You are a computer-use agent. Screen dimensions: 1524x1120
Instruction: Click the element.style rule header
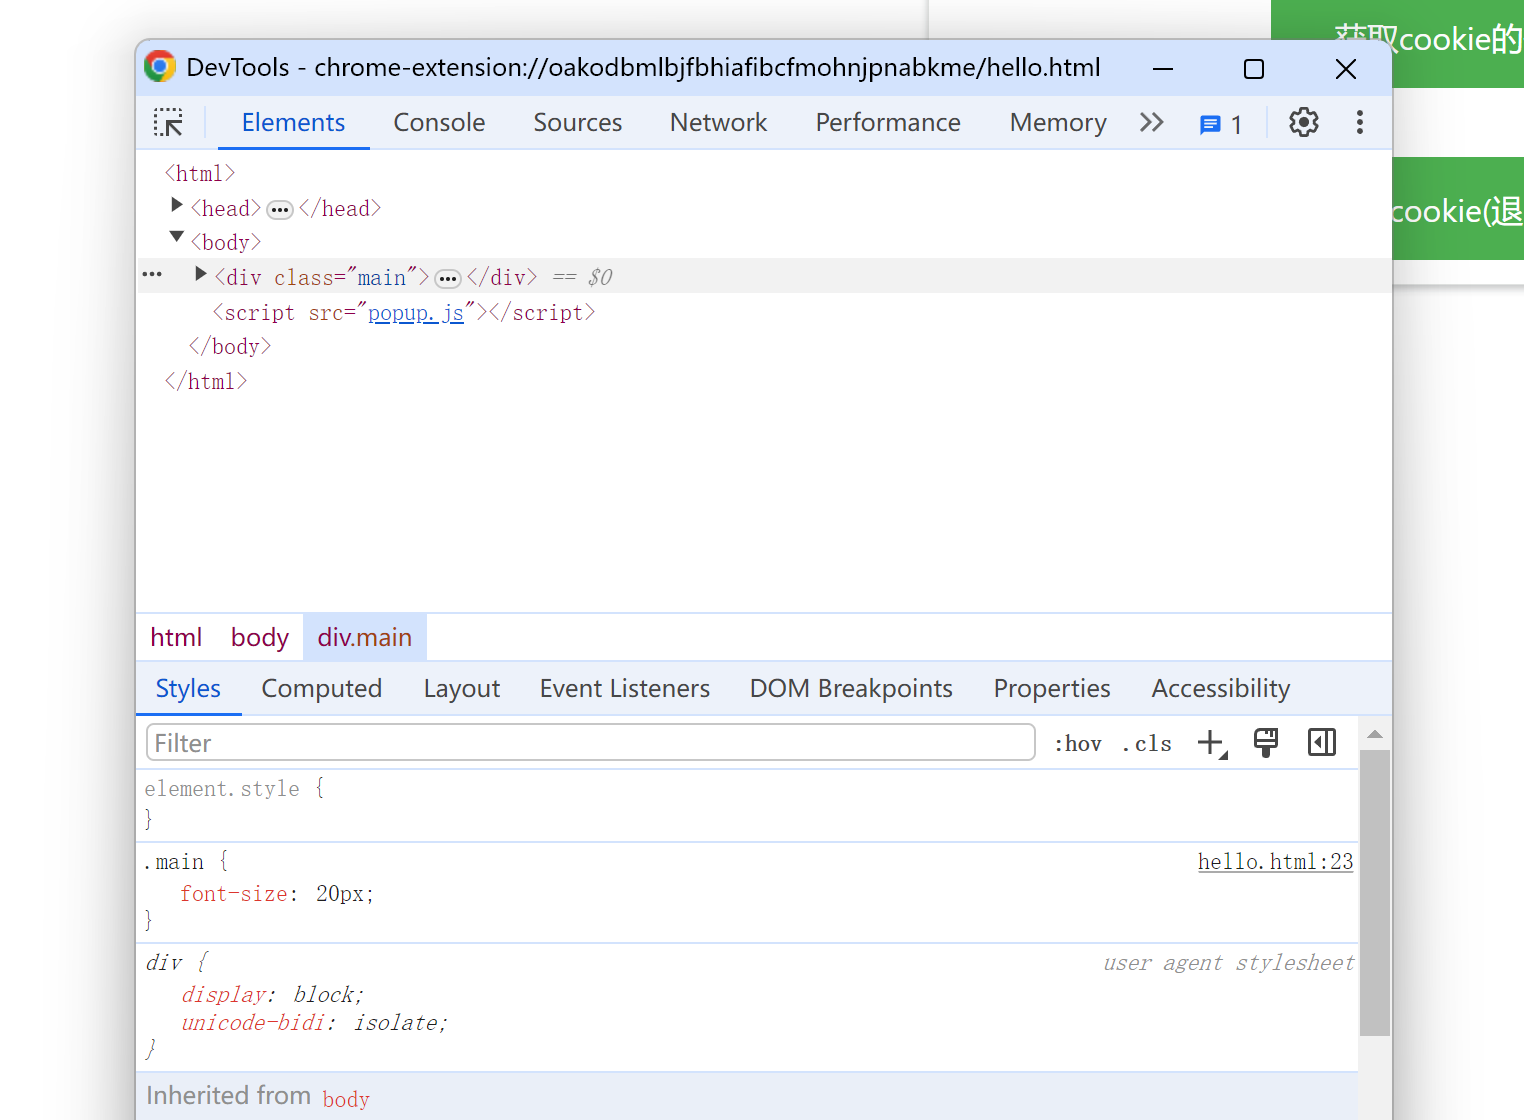(234, 789)
